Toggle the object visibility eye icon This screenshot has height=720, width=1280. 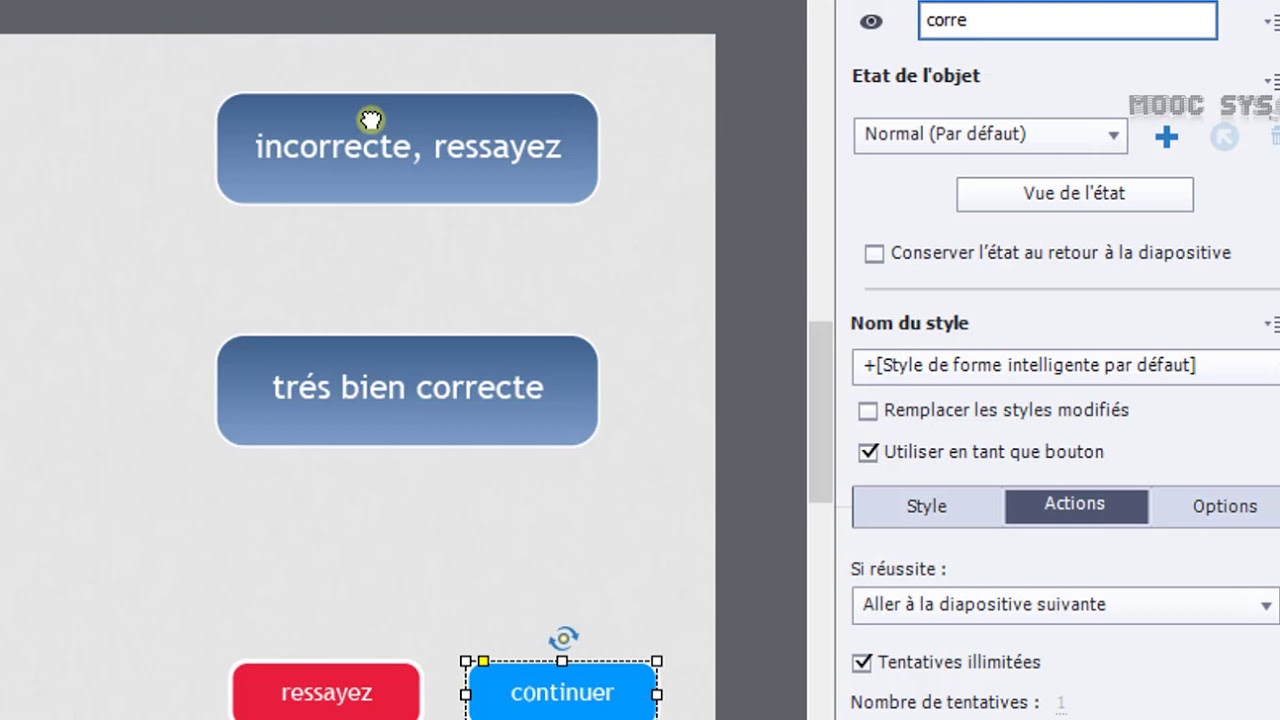click(871, 21)
